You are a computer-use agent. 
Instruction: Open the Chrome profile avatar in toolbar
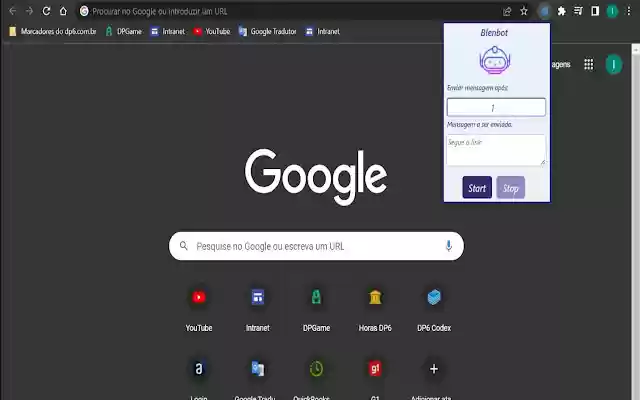coord(612,11)
